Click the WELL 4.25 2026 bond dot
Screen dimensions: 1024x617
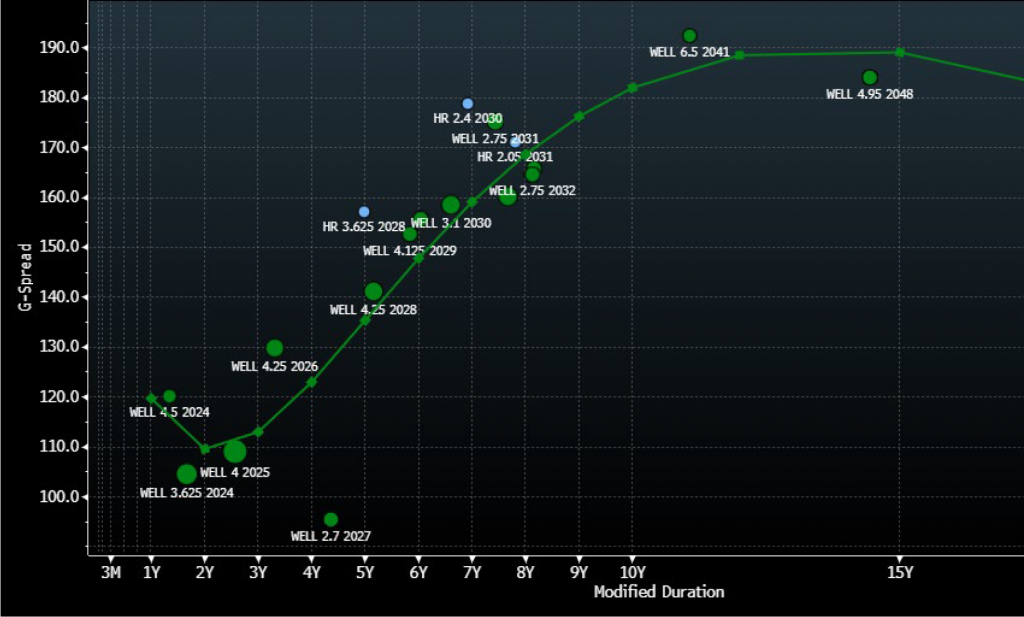[x=275, y=348]
